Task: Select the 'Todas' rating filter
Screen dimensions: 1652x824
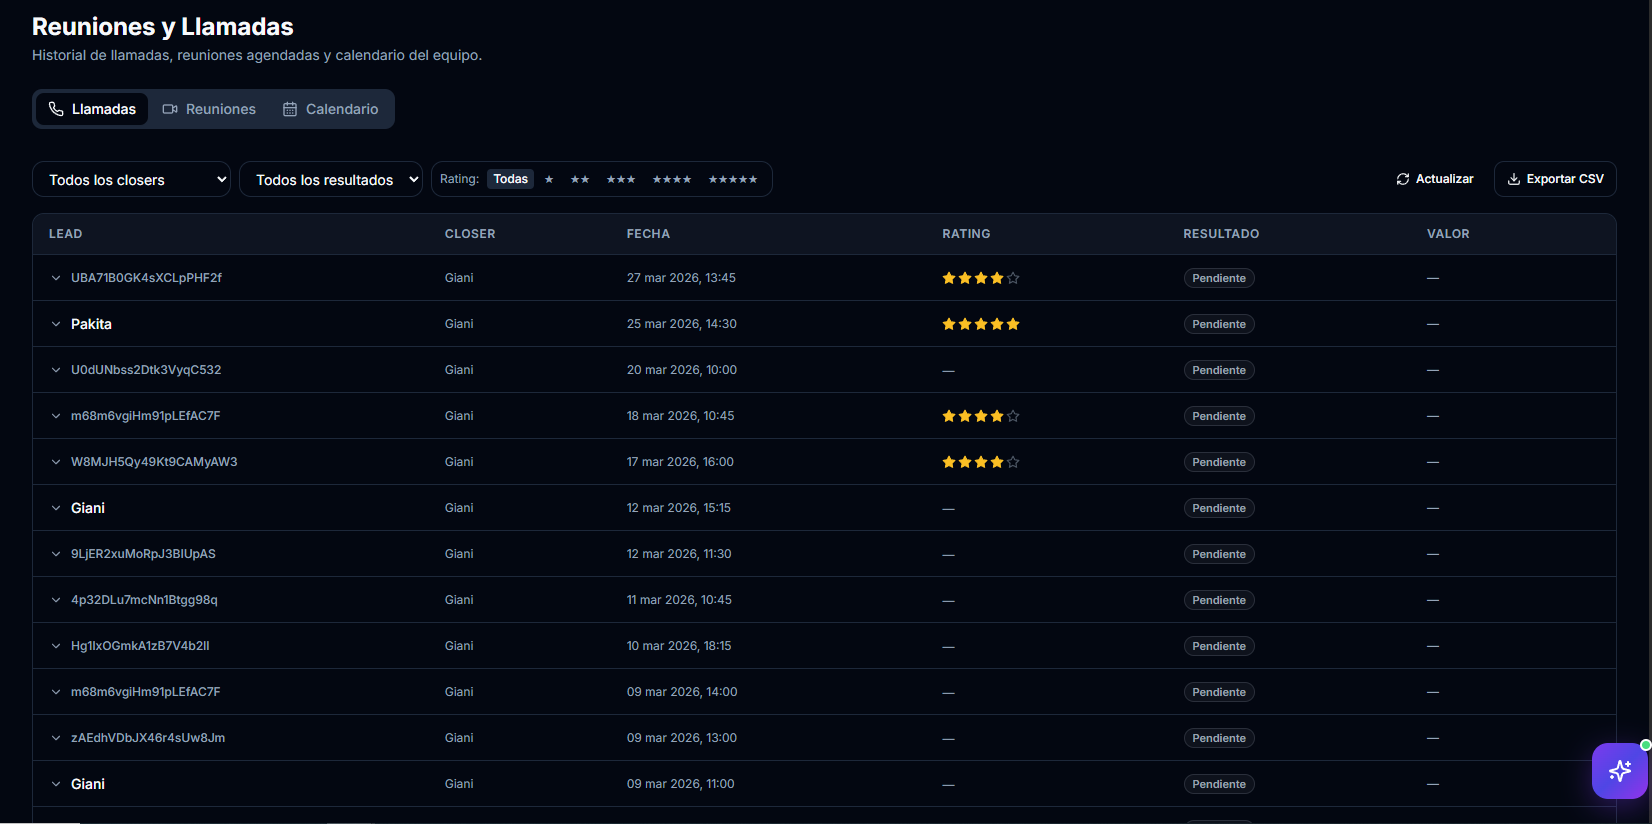Action: 510,179
